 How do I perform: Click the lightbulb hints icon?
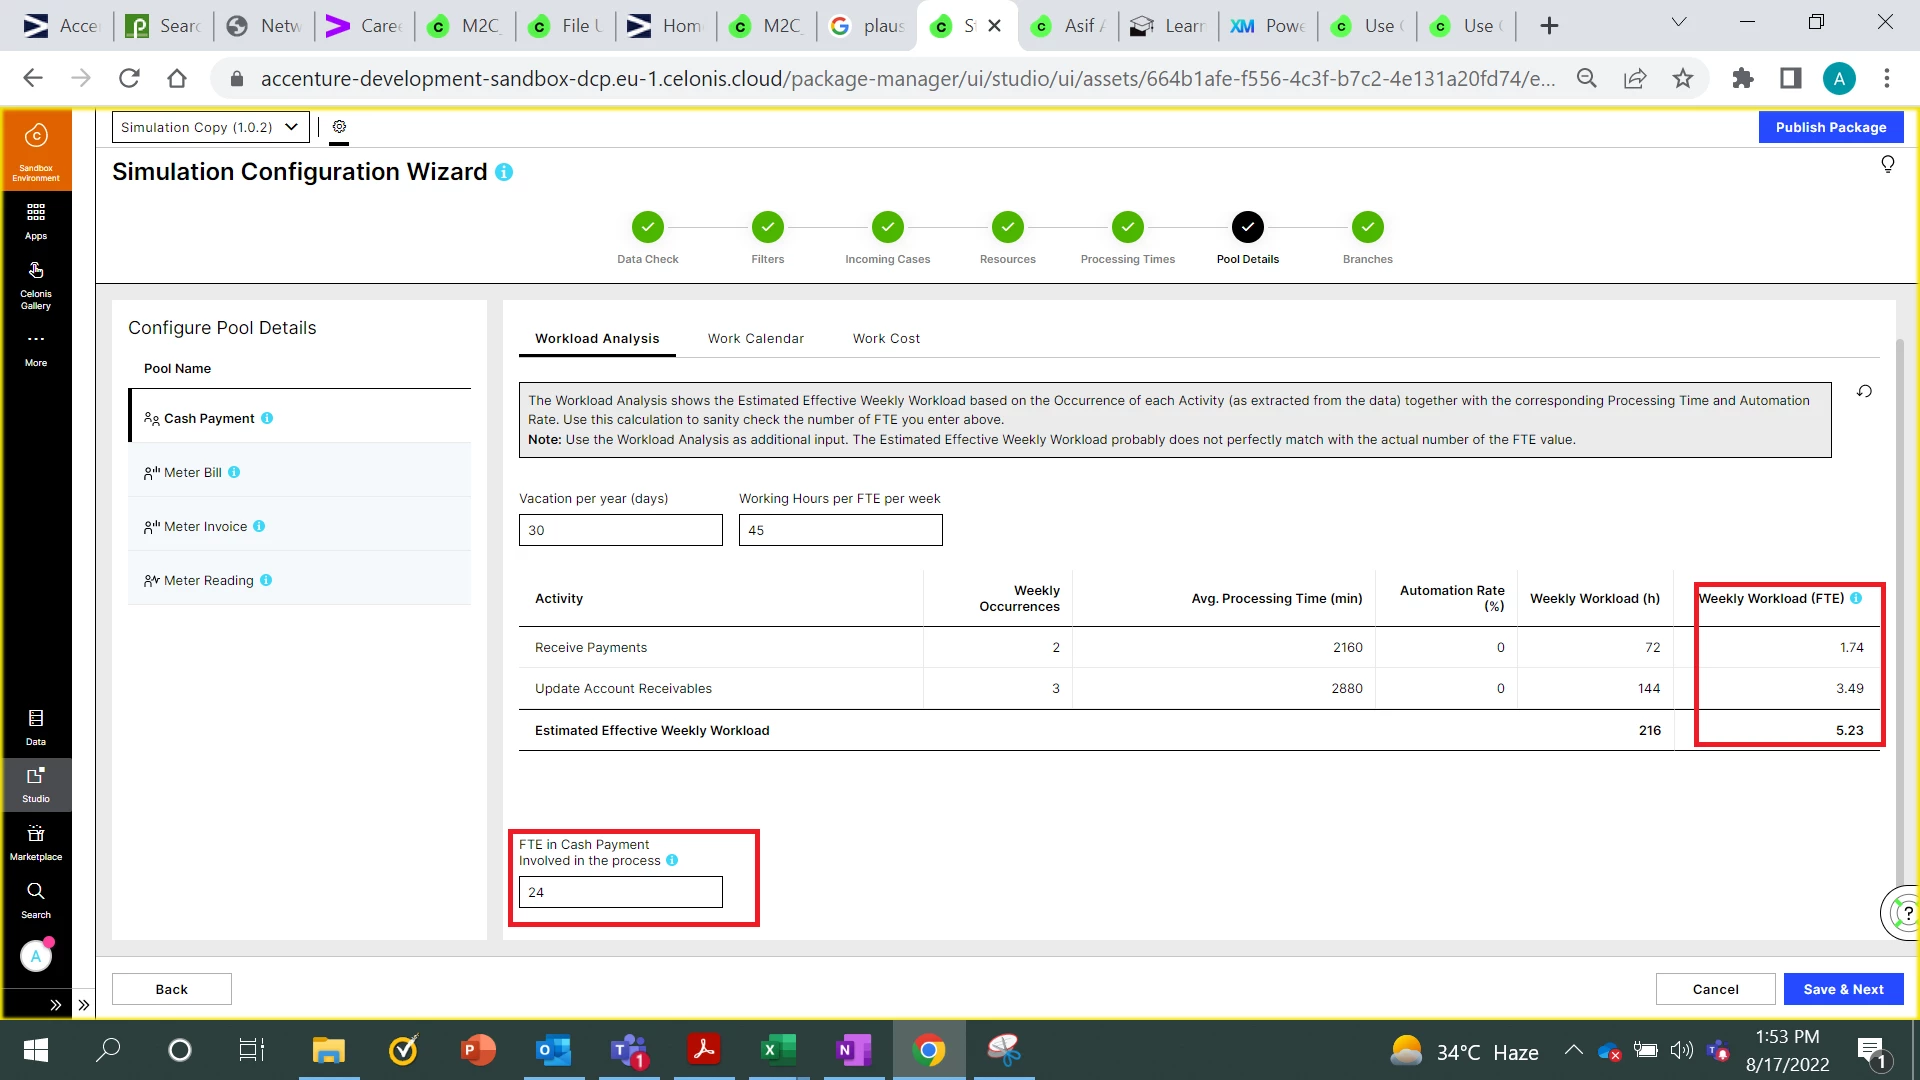pos(1887,164)
